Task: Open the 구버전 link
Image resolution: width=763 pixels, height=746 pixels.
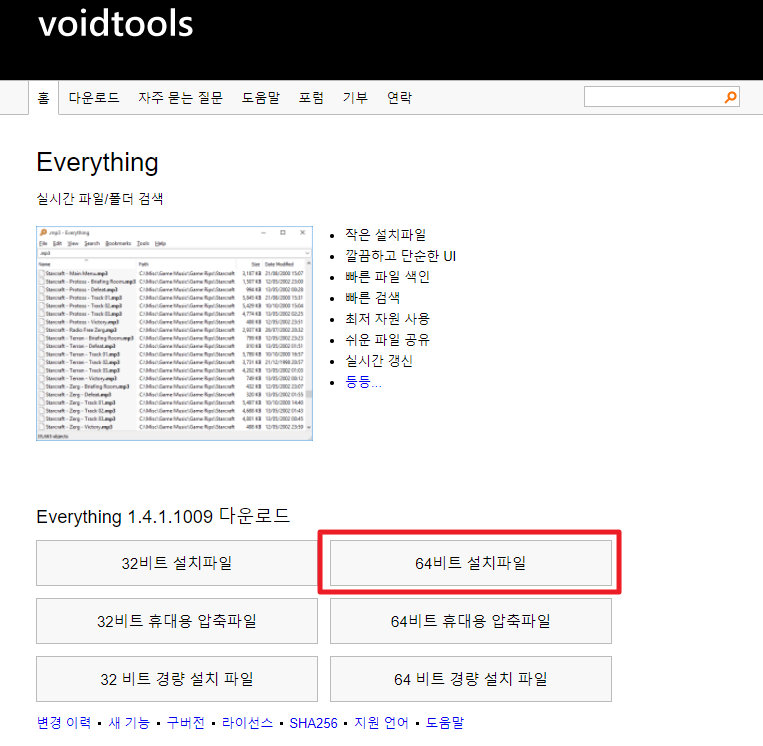Action: [185, 723]
